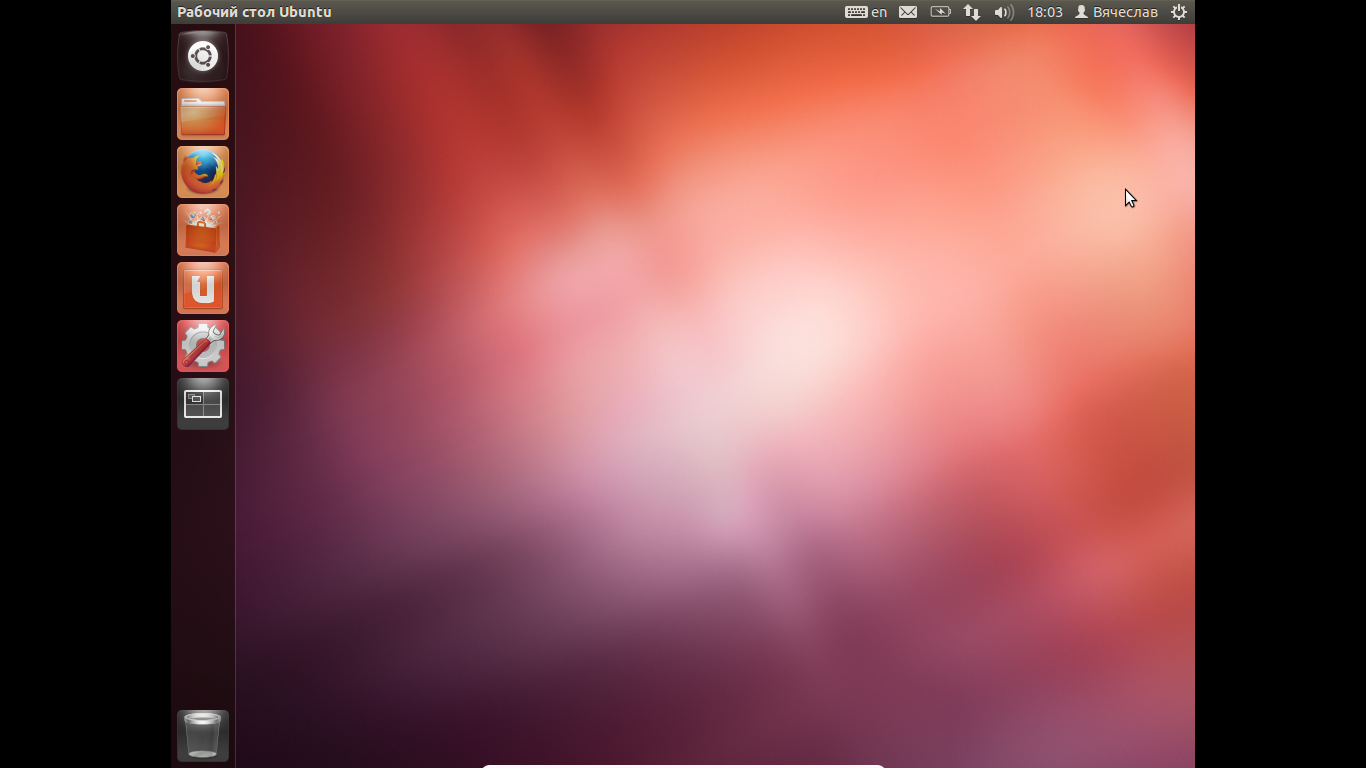The width and height of the screenshot is (1366, 768).
Task: Open the Trash in the launcher
Action: [x=203, y=736]
